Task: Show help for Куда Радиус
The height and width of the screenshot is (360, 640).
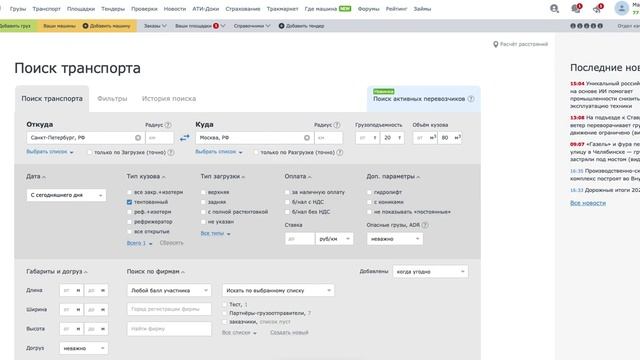Action: pyautogui.click(x=337, y=125)
